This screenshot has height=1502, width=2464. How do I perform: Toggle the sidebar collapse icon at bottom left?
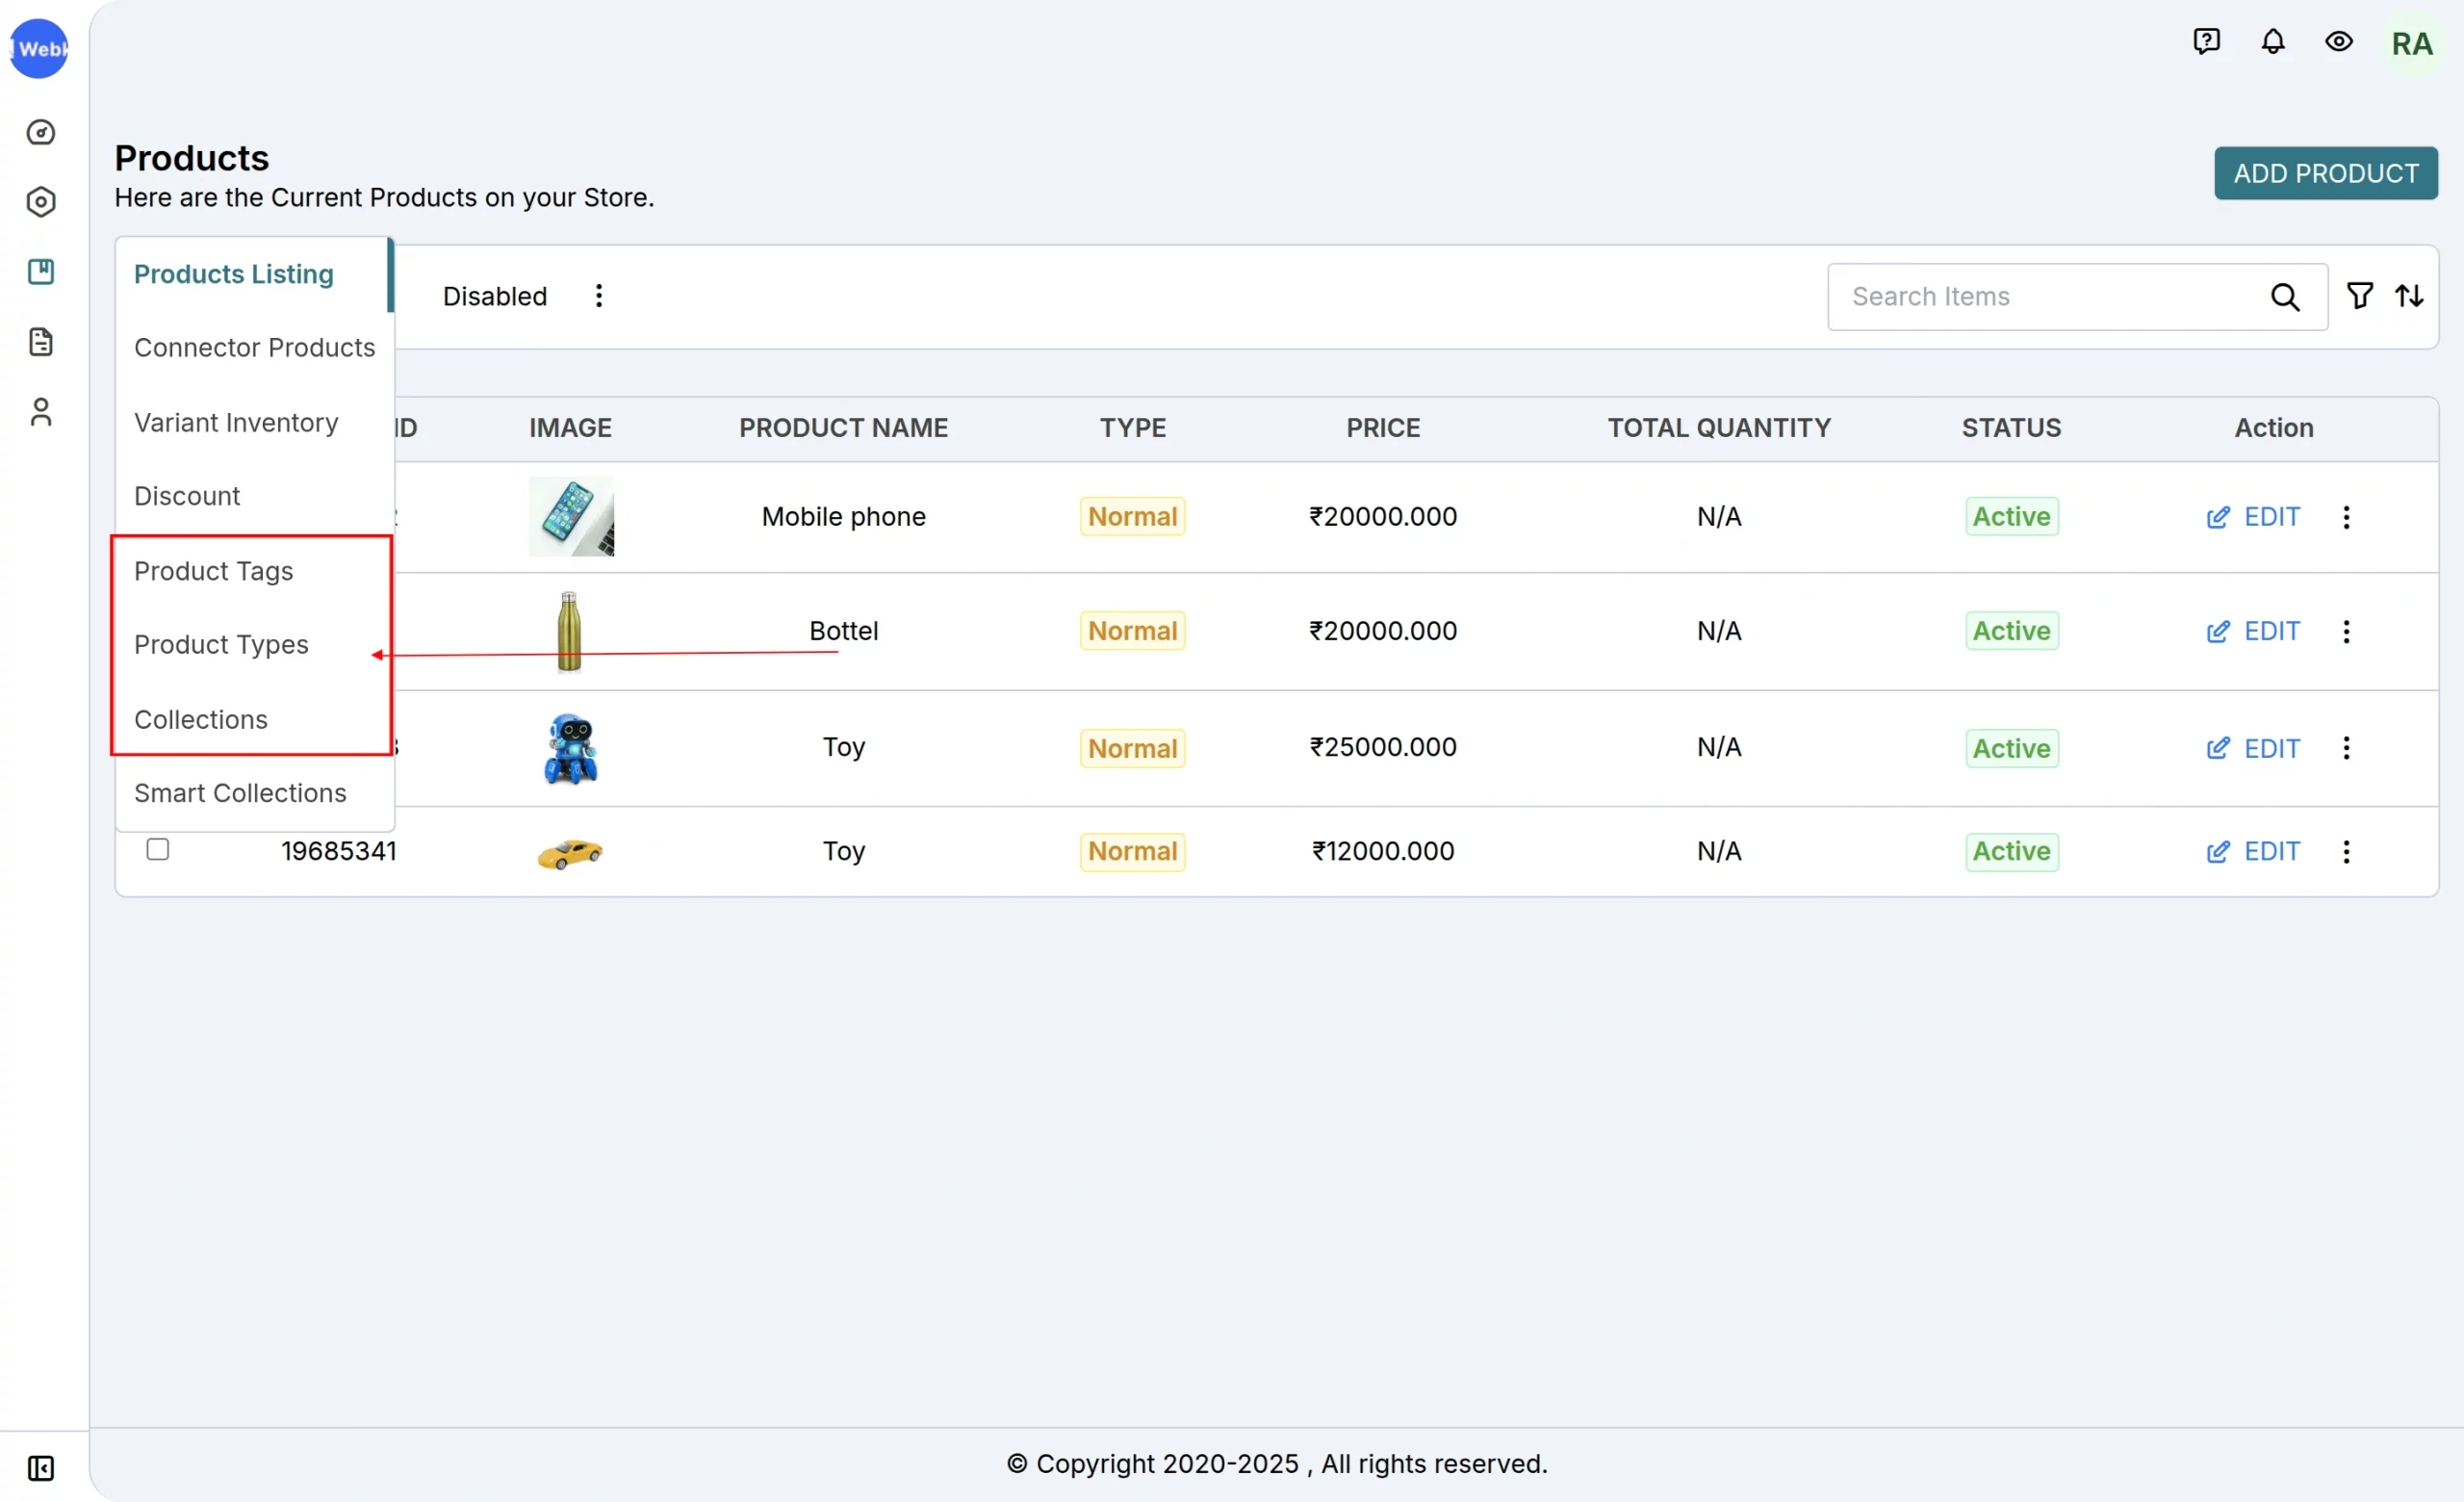click(x=40, y=1469)
